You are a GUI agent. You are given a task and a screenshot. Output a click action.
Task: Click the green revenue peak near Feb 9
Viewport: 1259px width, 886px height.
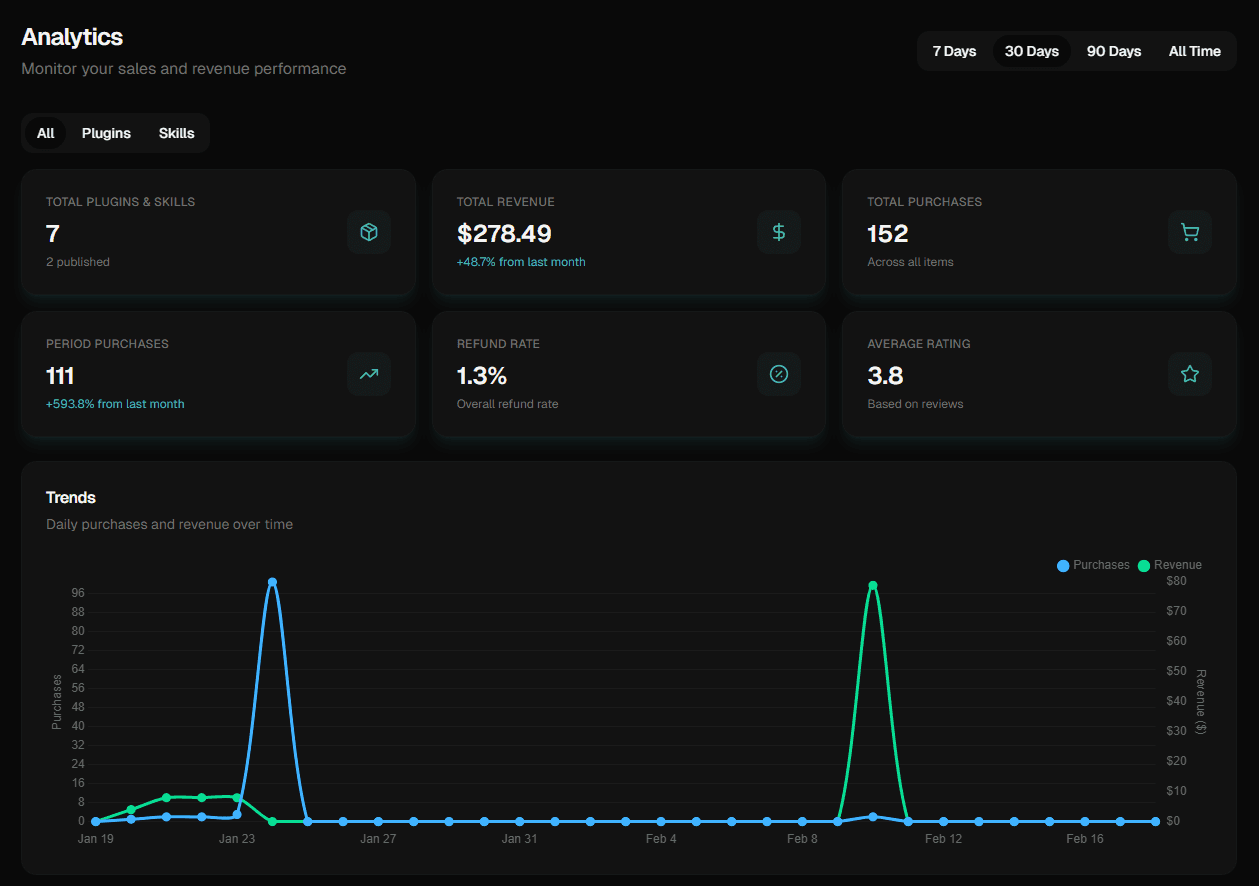click(872, 585)
